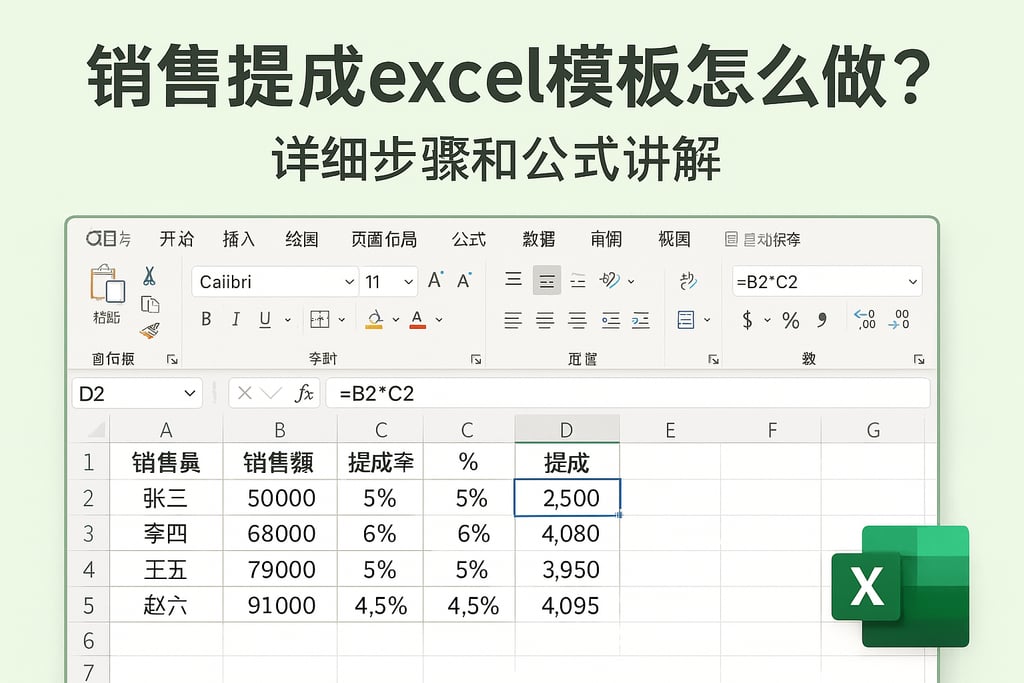Image resolution: width=1024 pixels, height=683 pixels.
Task: Click the Increase Decimal icon
Action: click(x=864, y=320)
